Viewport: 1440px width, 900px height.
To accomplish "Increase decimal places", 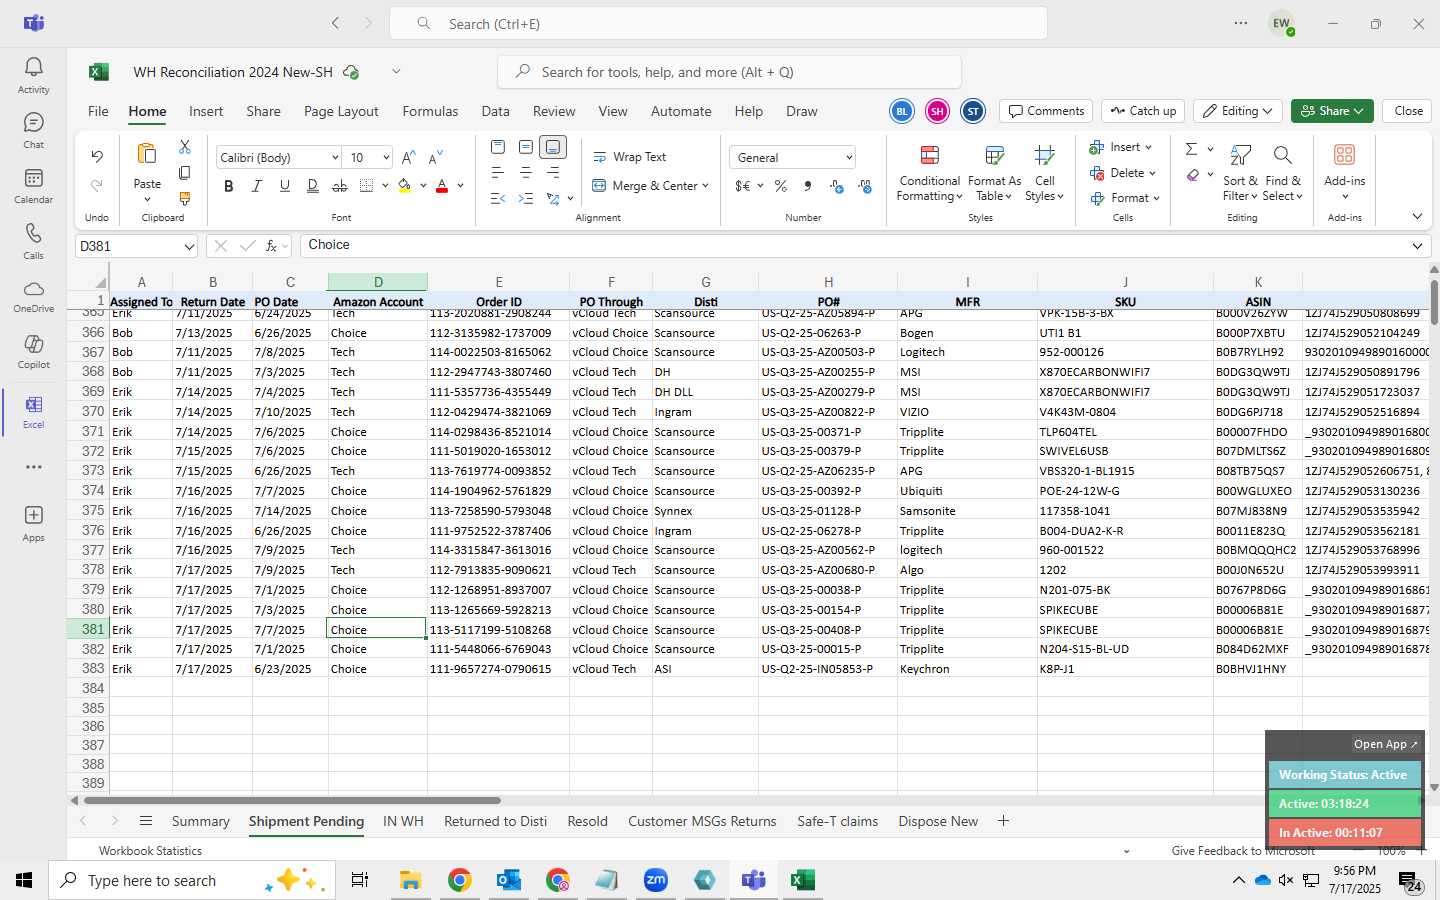I will (x=836, y=186).
